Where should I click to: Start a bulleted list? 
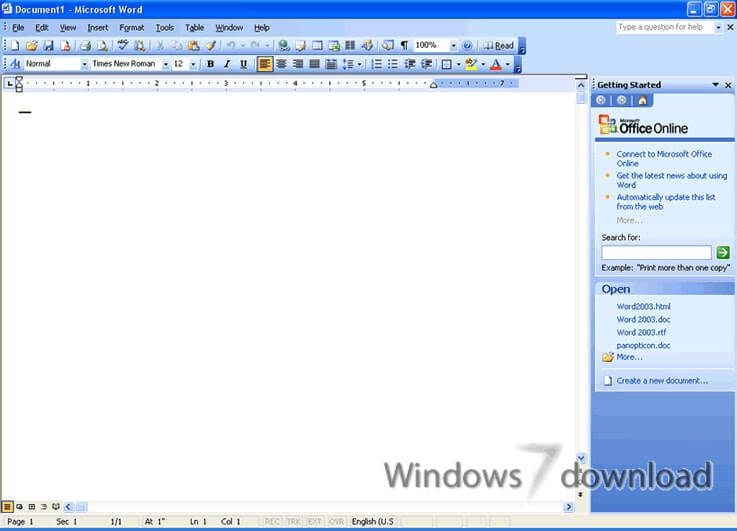393,63
